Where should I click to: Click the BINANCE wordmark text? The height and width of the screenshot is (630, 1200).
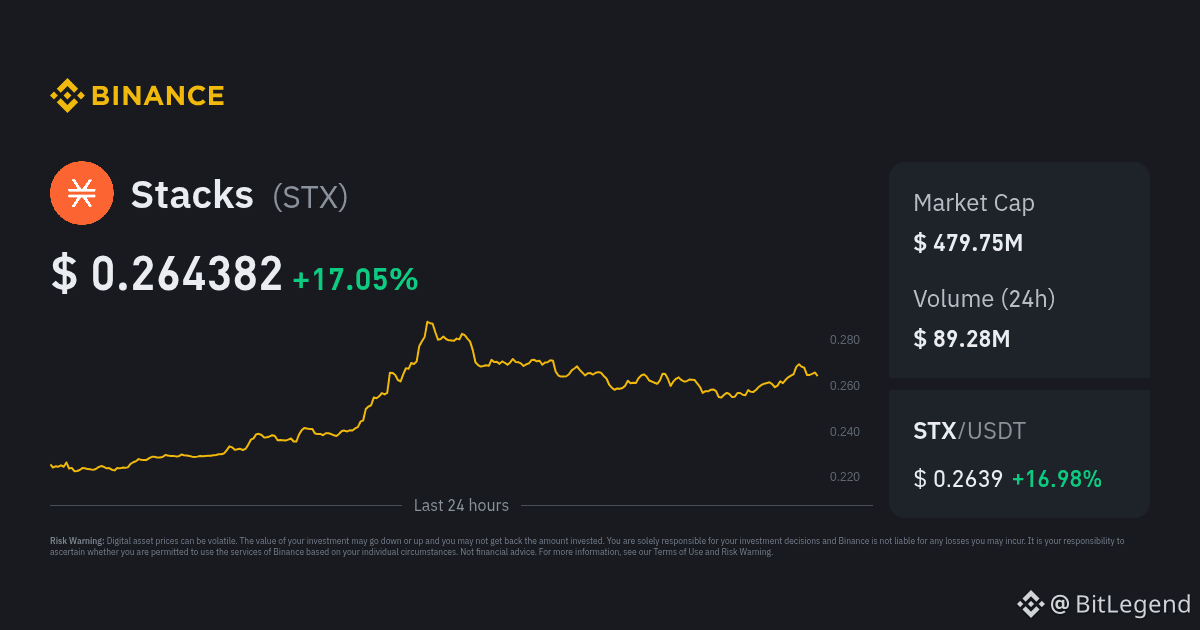tap(158, 96)
